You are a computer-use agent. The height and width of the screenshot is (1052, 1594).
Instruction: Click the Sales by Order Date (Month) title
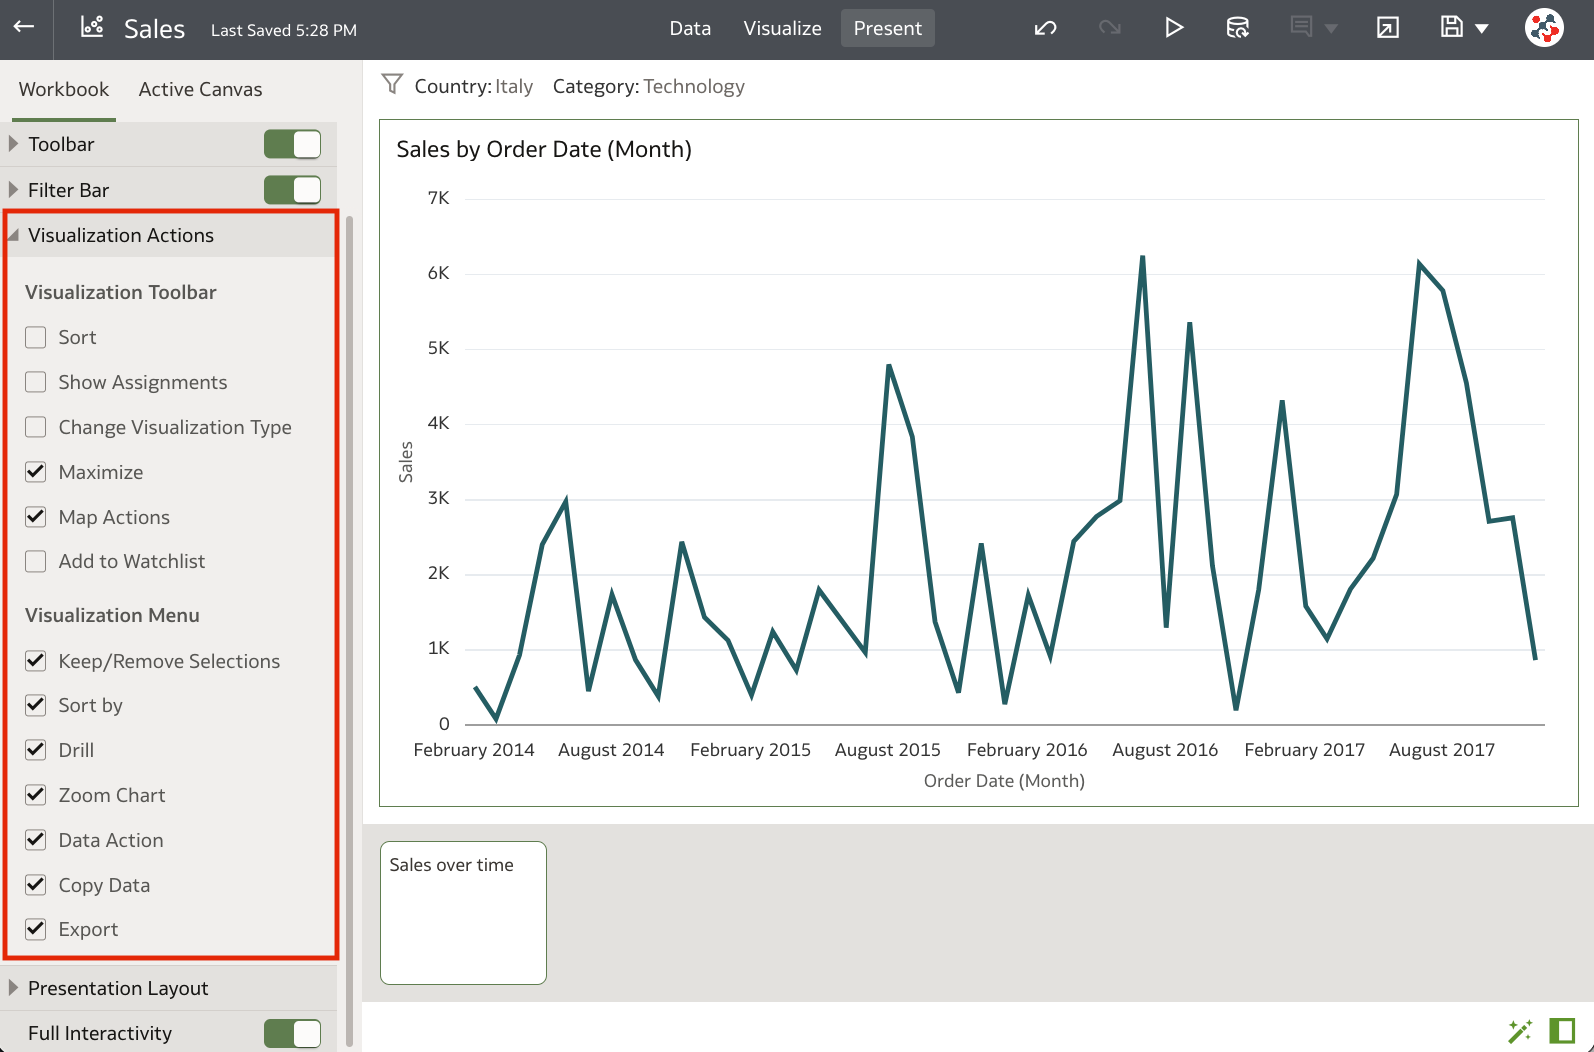tap(544, 149)
